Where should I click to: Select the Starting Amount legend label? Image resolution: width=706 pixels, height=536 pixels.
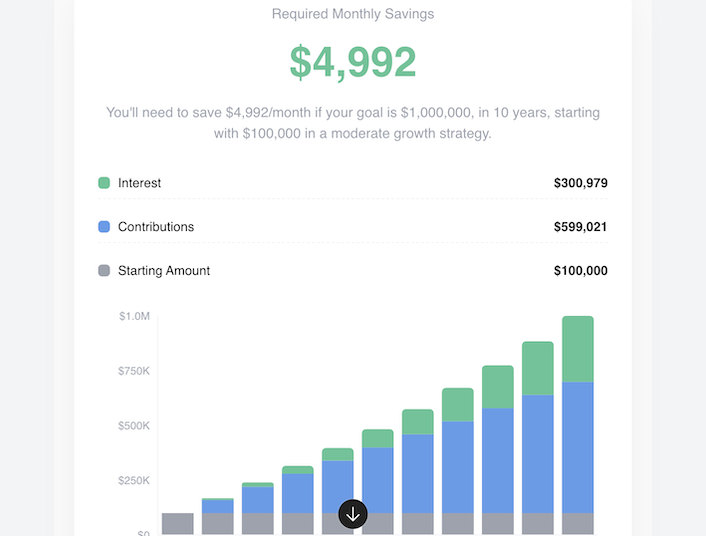(x=164, y=271)
